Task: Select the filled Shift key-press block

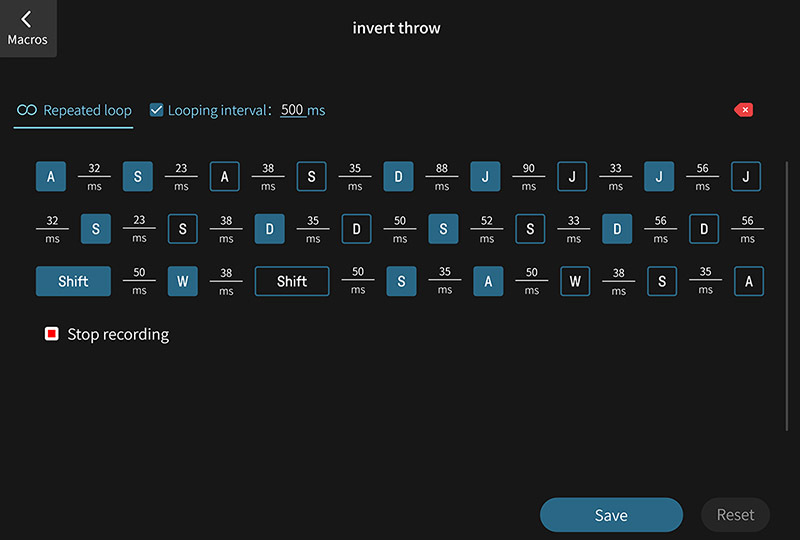Action: [73, 281]
